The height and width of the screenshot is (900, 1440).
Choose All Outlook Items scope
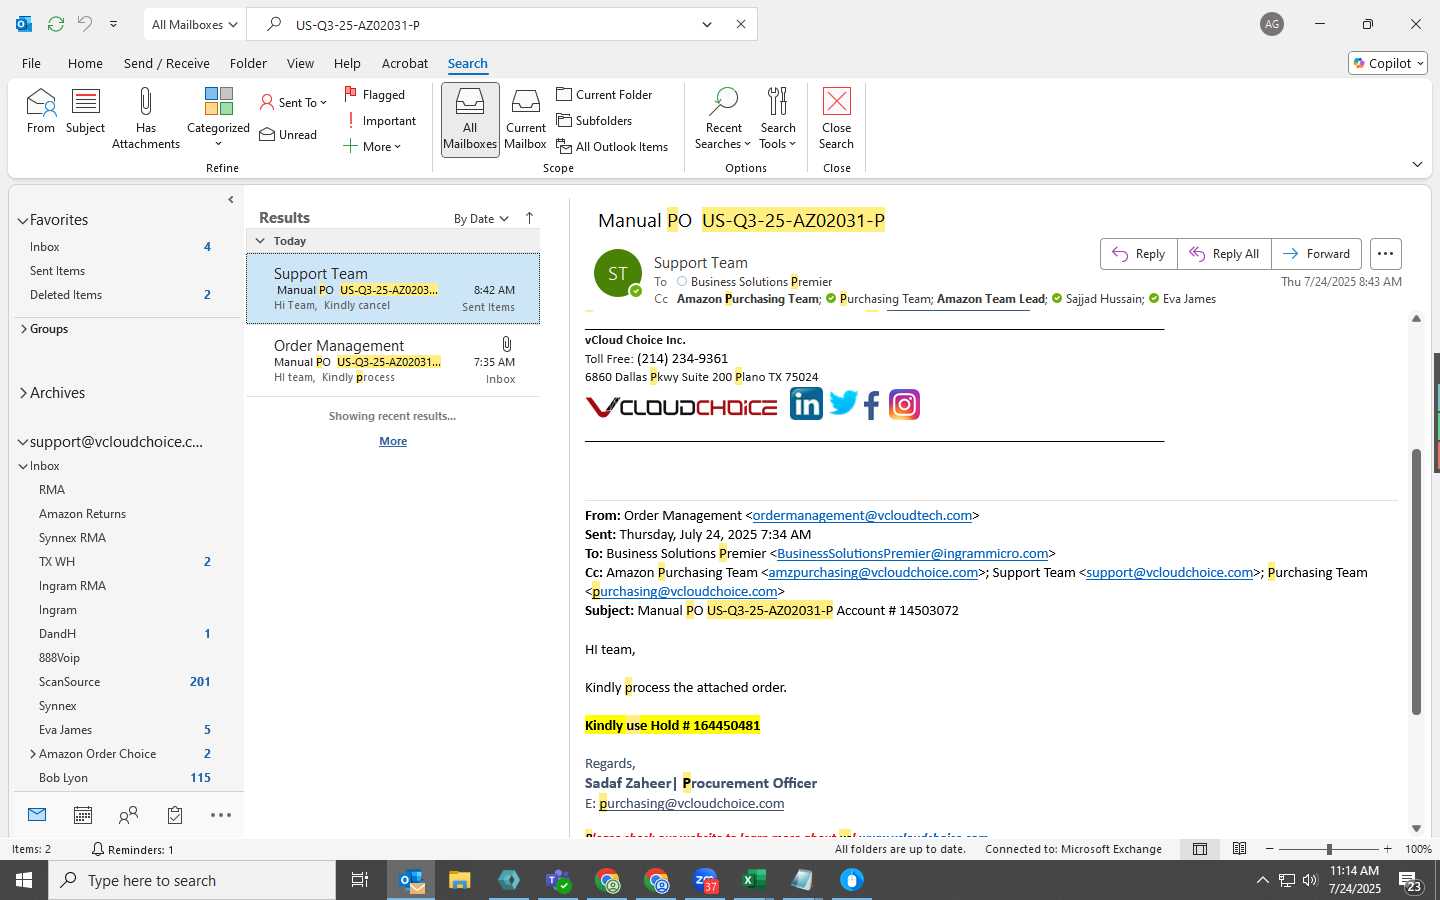click(612, 146)
